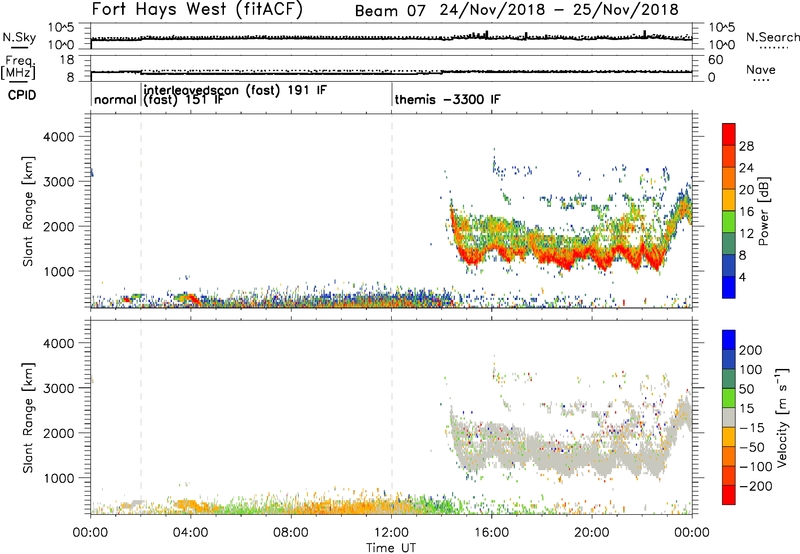Click the Power color bar blue bottom segment
The height and width of the screenshot is (554, 800).
729,287
